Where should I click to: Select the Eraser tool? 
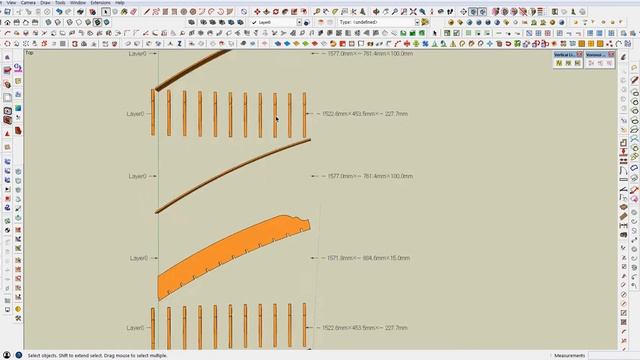coord(133,12)
